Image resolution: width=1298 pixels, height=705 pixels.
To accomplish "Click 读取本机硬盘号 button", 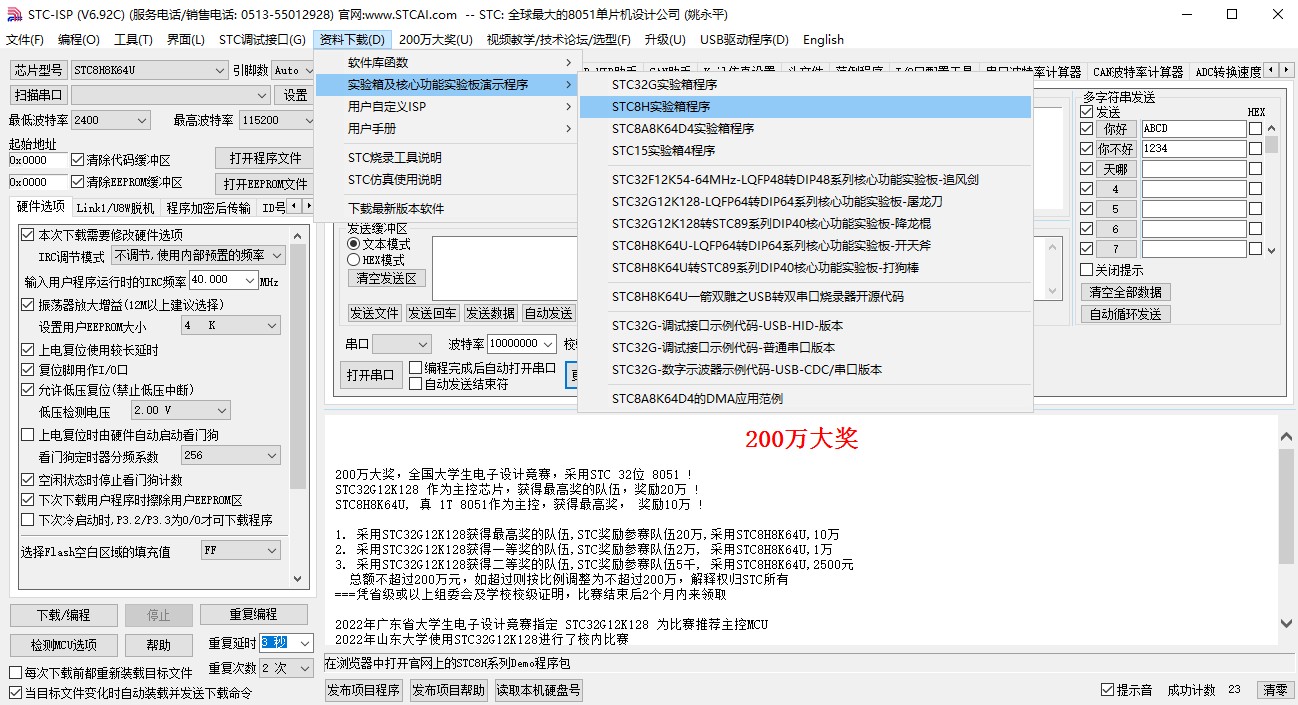I will coord(538,690).
